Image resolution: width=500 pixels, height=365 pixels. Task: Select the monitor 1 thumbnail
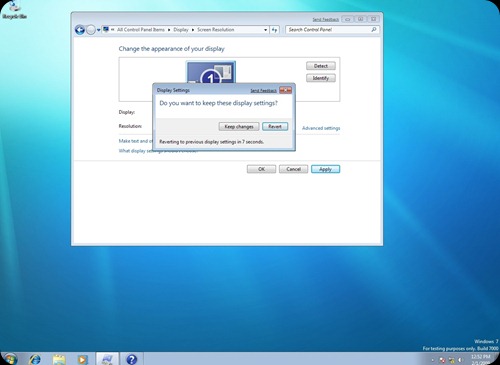click(211, 72)
